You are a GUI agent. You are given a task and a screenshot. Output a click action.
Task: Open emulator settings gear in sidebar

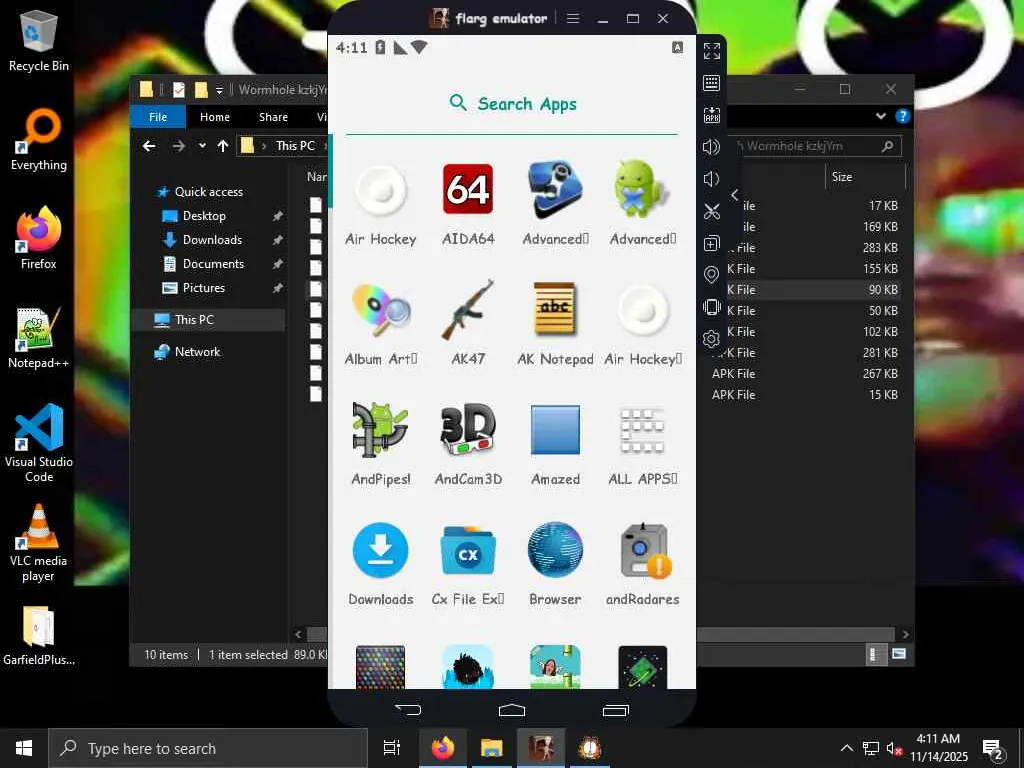[712, 339]
